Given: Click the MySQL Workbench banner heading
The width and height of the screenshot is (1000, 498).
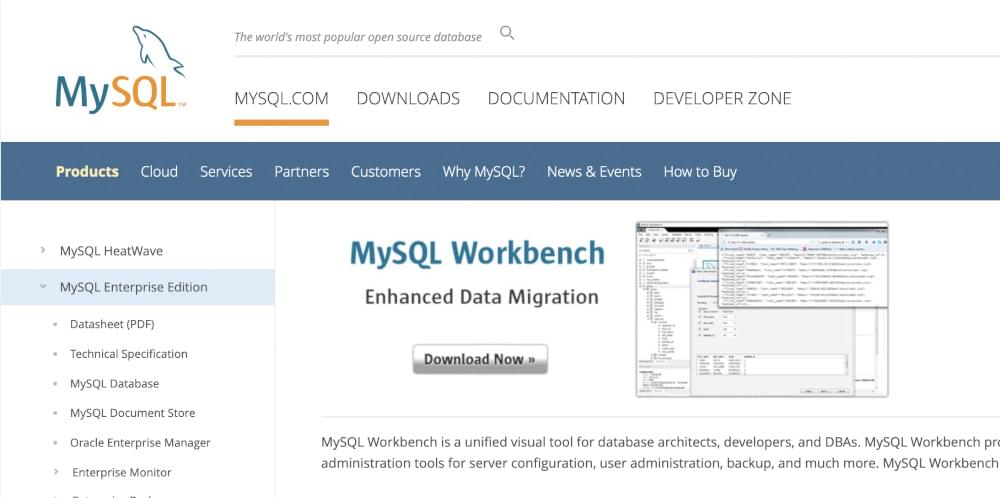Looking at the screenshot, I should (478, 253).
